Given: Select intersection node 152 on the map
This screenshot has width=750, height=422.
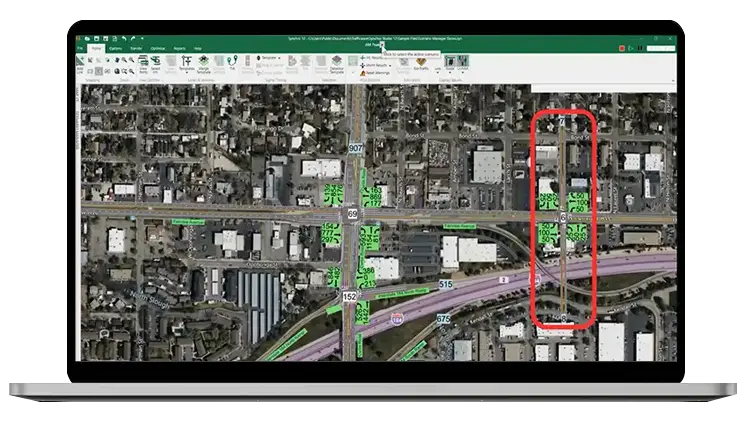Looking at the screenshot, I should (x=350, y=297).
